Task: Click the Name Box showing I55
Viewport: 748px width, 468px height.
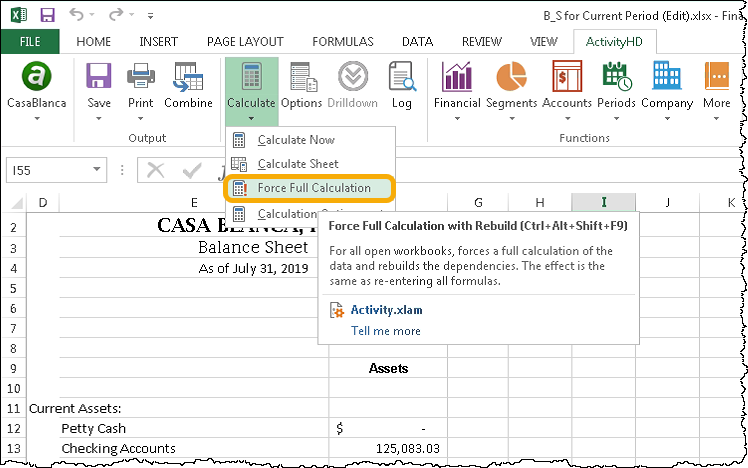Action: click(47, 170)
